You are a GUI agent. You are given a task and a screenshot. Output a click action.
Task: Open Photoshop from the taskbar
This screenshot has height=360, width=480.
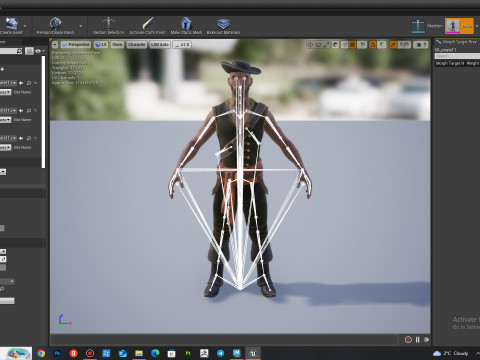pos(57,353)
